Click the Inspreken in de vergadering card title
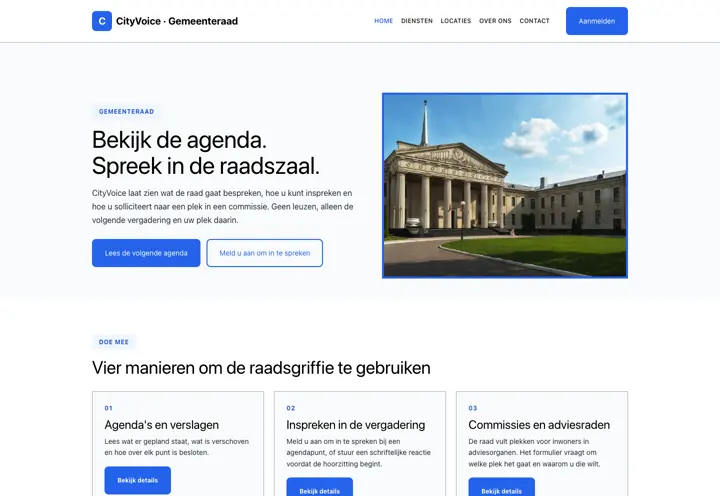Screen dimensions: 720x496 click(x=355, y=425)
